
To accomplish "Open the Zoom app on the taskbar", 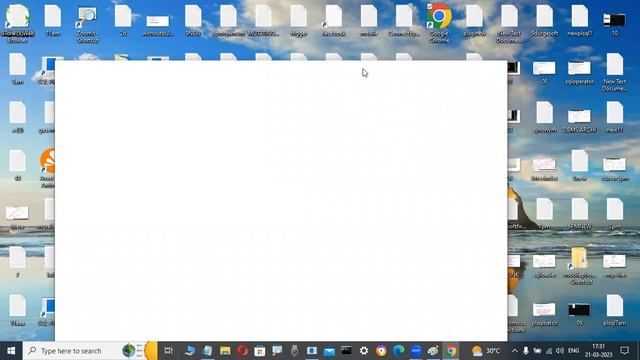I will click(x=416, y=351).
